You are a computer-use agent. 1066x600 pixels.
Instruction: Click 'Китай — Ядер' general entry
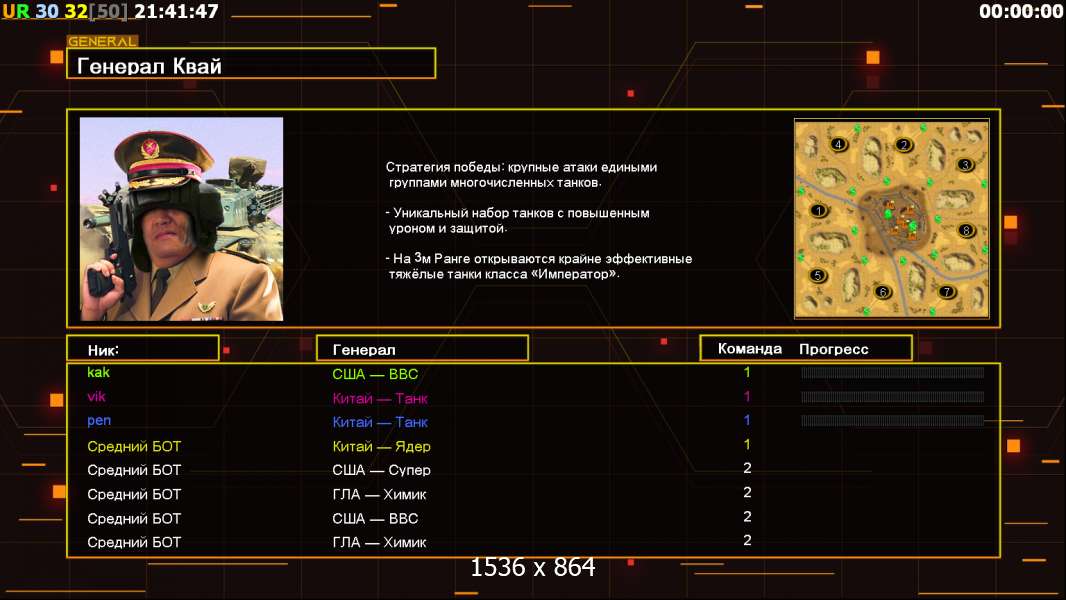click(381, 446)
